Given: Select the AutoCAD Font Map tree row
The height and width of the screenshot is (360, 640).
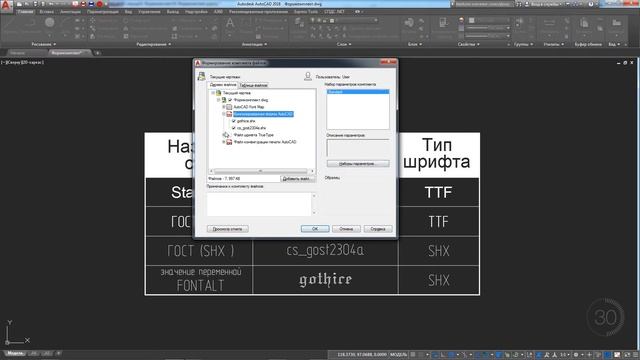Looking at the screenshot, I should click(249, 107).
